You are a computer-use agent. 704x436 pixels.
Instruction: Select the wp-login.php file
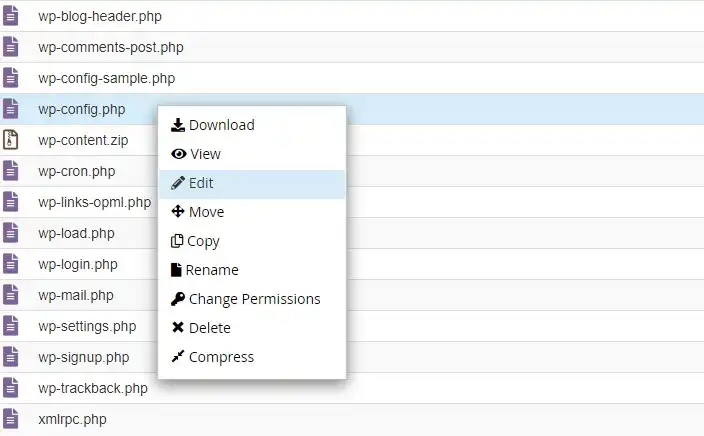click(x=78, y=264)
